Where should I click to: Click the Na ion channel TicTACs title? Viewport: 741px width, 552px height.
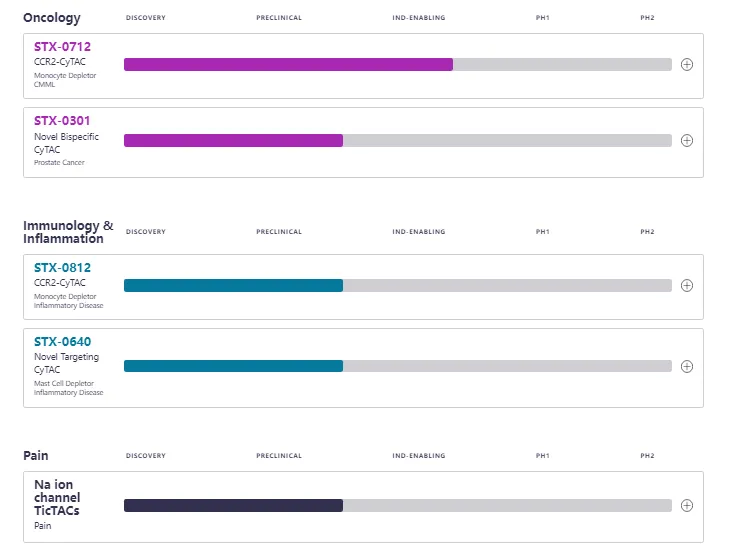click(x=58, y=497)
